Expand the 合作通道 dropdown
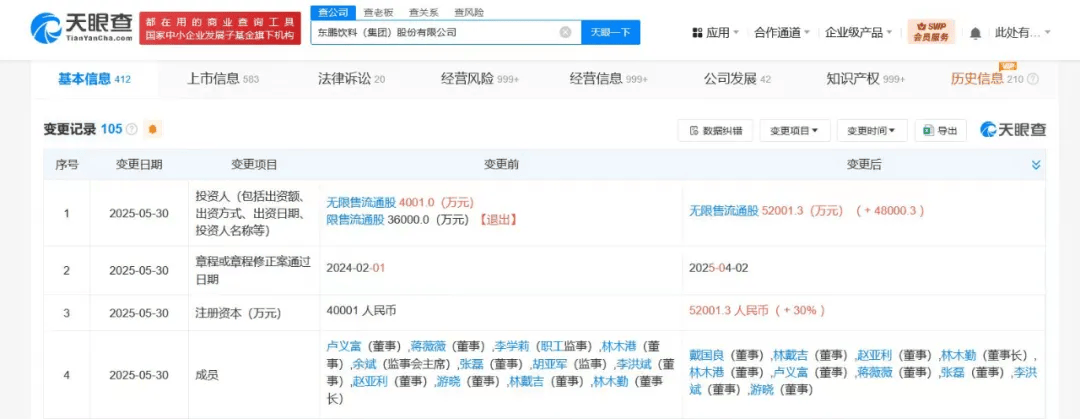The width and height of the screenshot is (1080, 419). tap(782, 32)
